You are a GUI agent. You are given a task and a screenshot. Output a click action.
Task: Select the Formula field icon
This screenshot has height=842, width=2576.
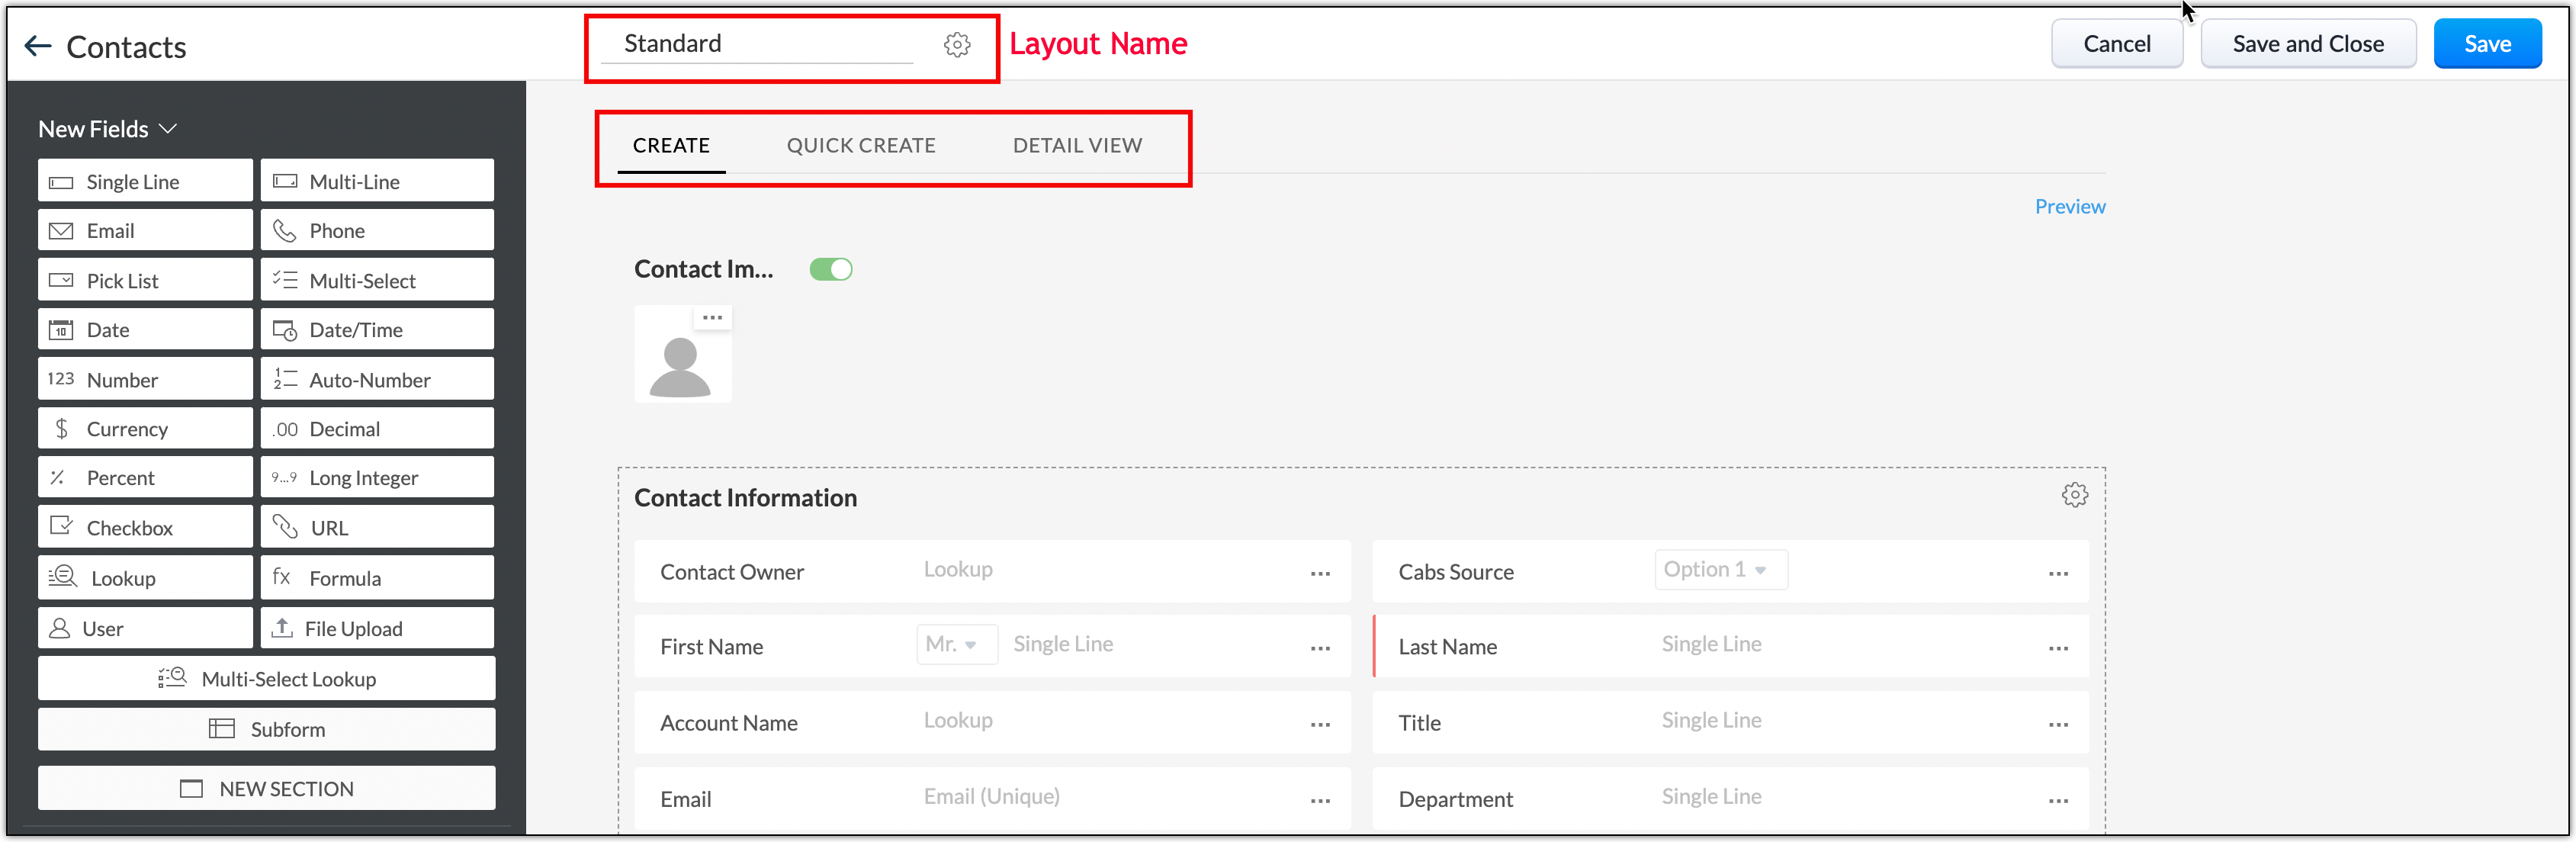click(x=282, y=578)
